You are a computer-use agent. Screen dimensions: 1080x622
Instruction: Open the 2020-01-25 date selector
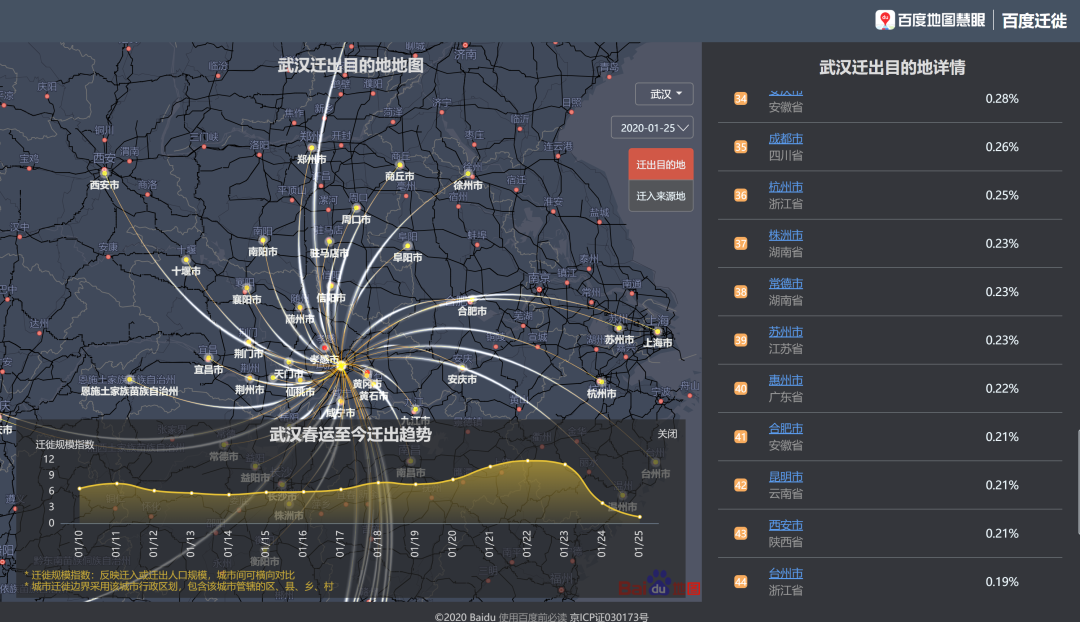[x=652, y=127]
